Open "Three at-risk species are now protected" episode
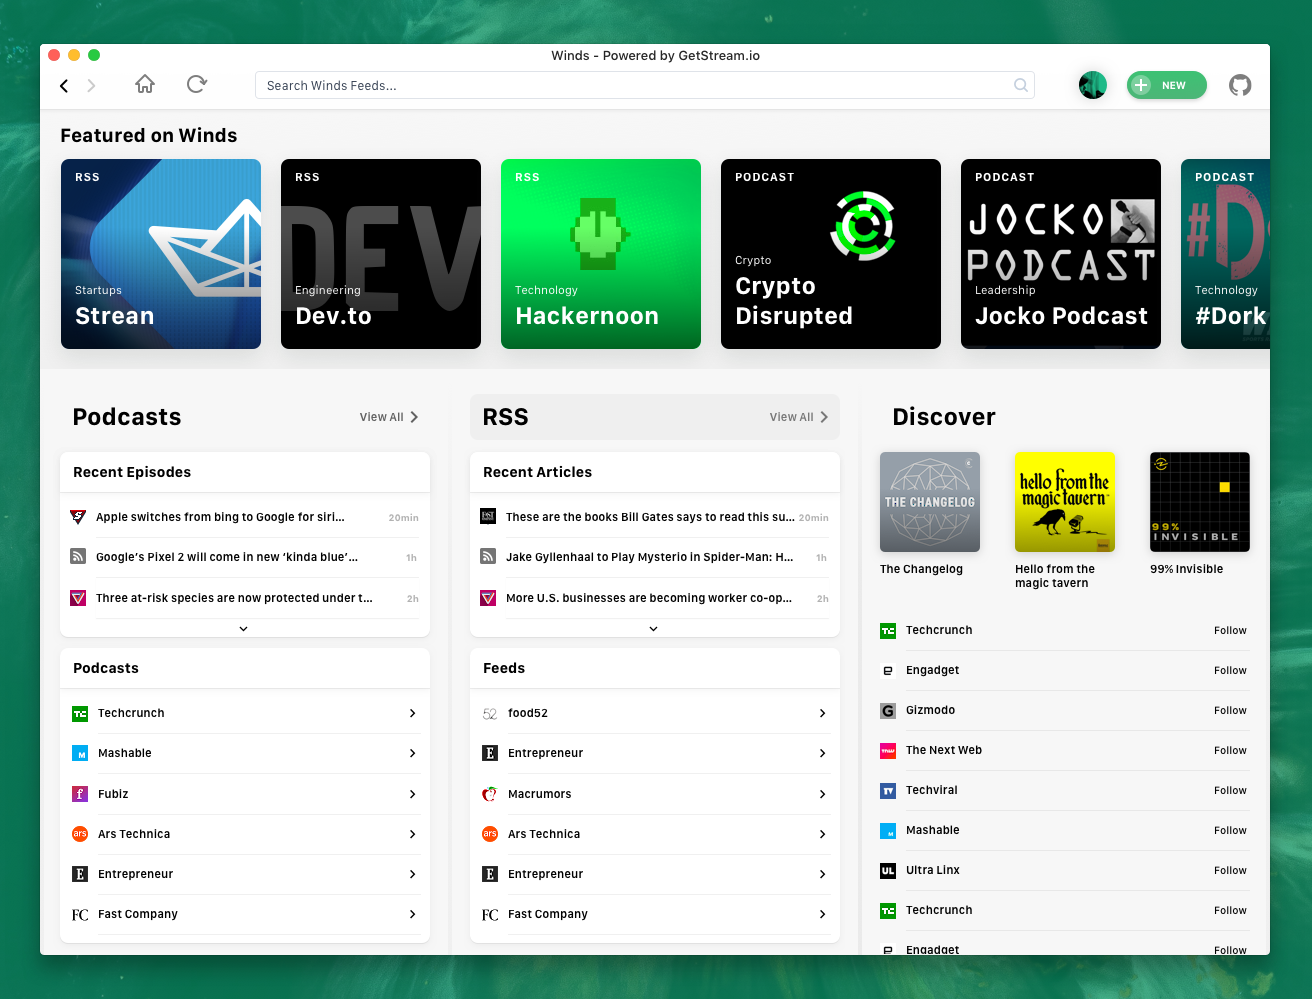1312x1000 pixels. 234,598
